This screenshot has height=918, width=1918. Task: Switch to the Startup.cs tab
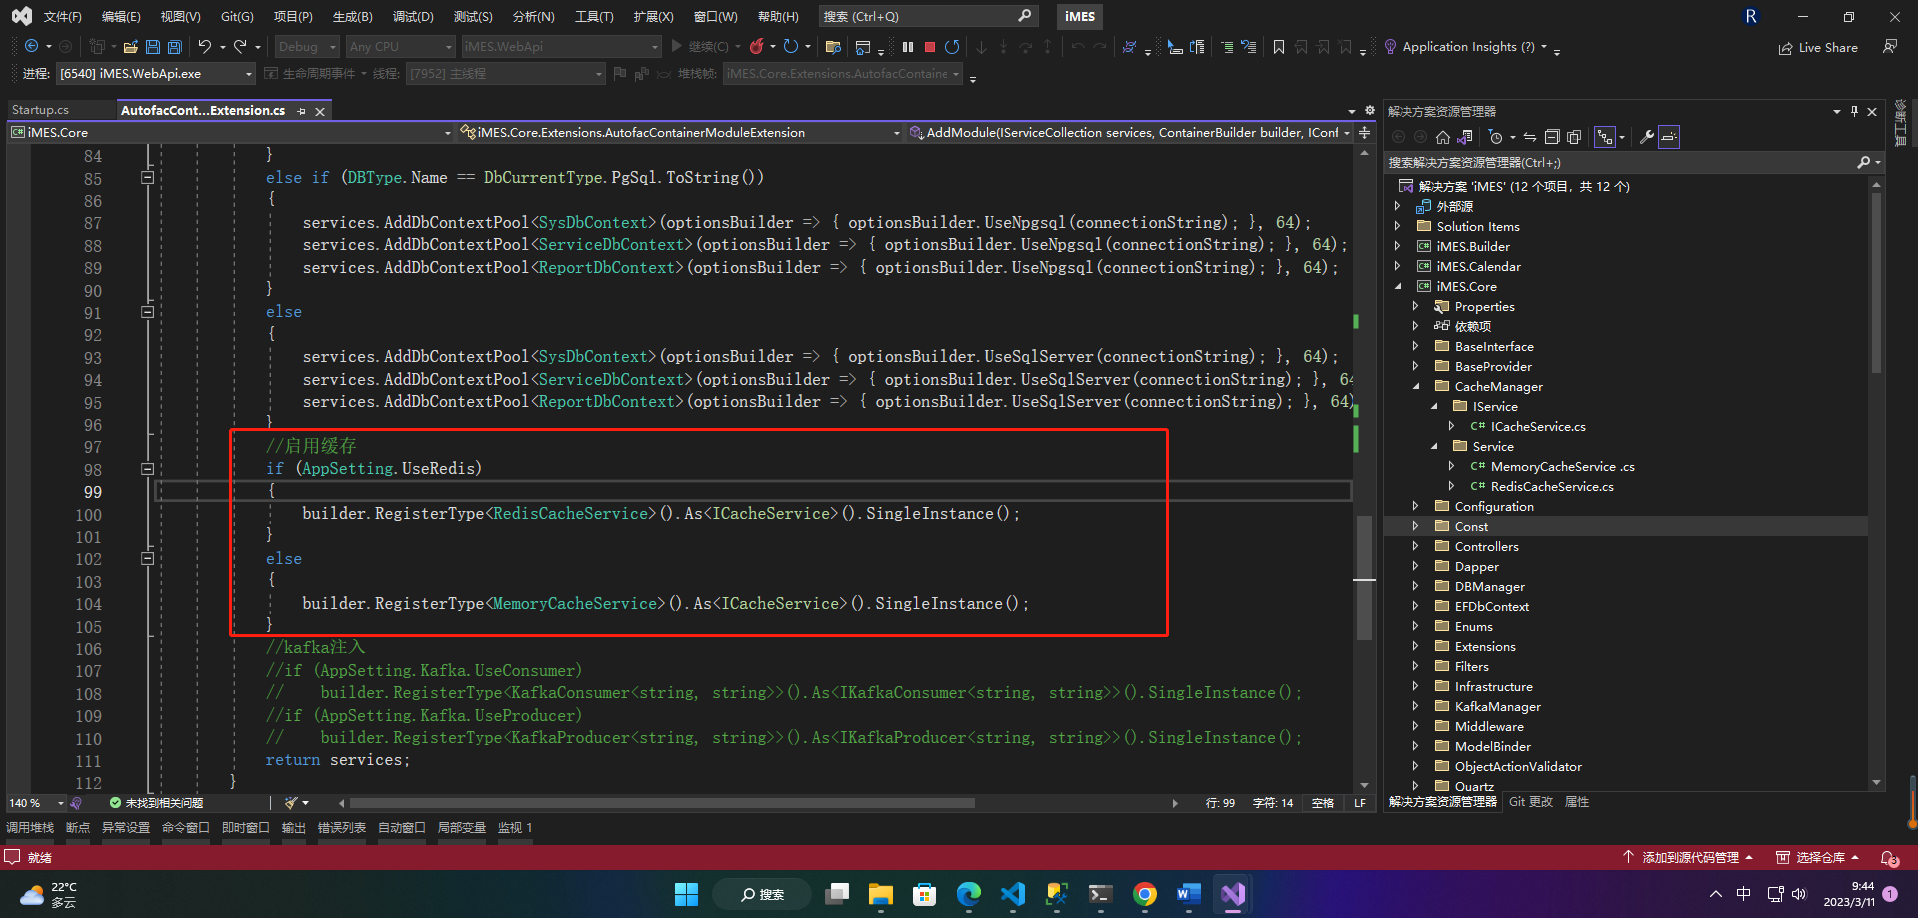(41, 110)
